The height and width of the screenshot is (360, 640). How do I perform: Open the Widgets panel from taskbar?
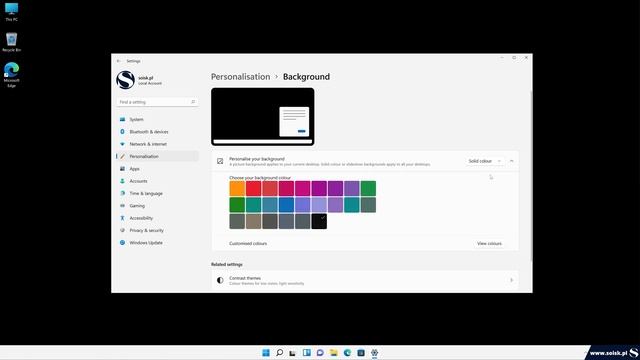coord(307,353)
